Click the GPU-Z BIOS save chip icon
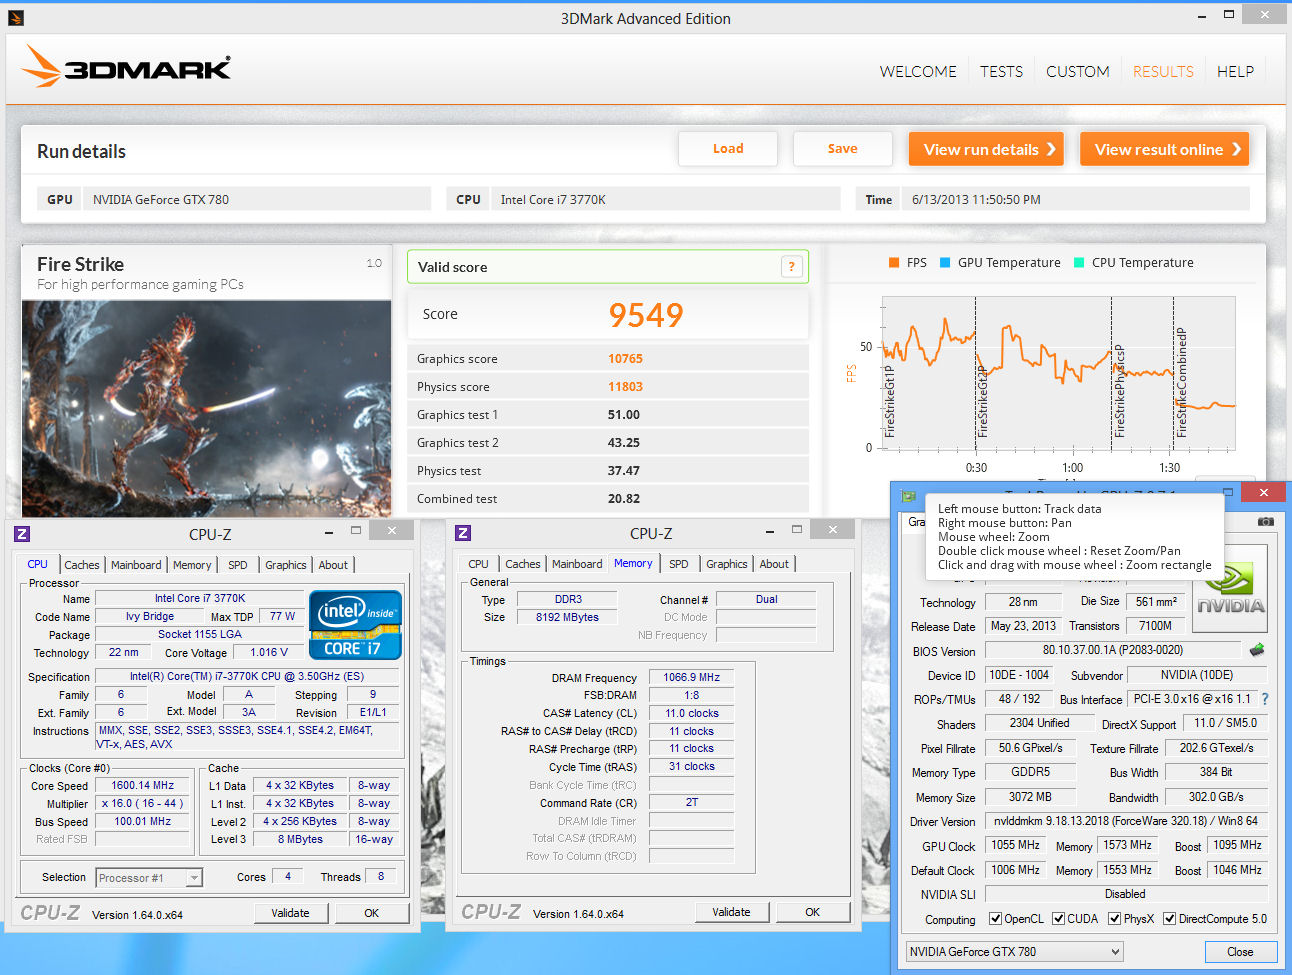 point(1257,650)
